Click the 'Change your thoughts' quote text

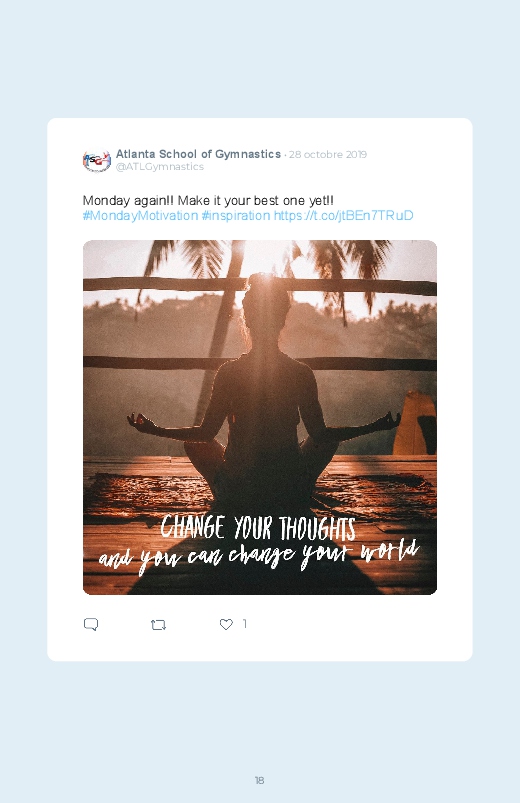coord(258,528)
